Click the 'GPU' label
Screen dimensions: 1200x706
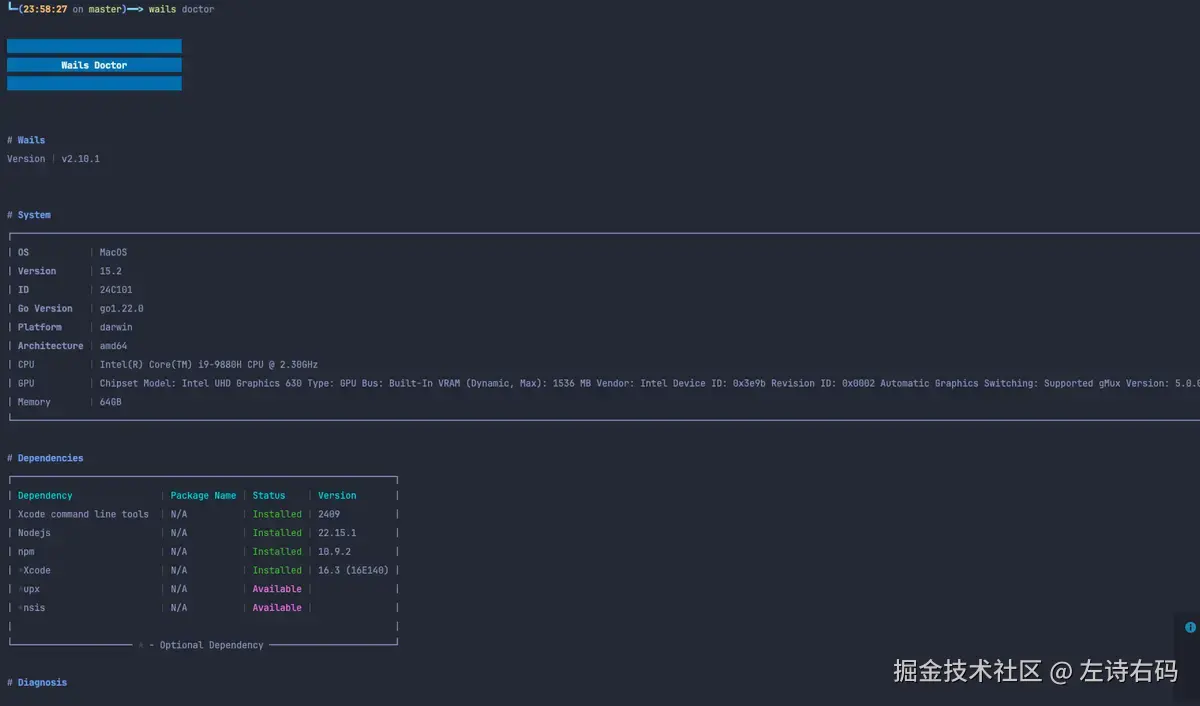26,383
